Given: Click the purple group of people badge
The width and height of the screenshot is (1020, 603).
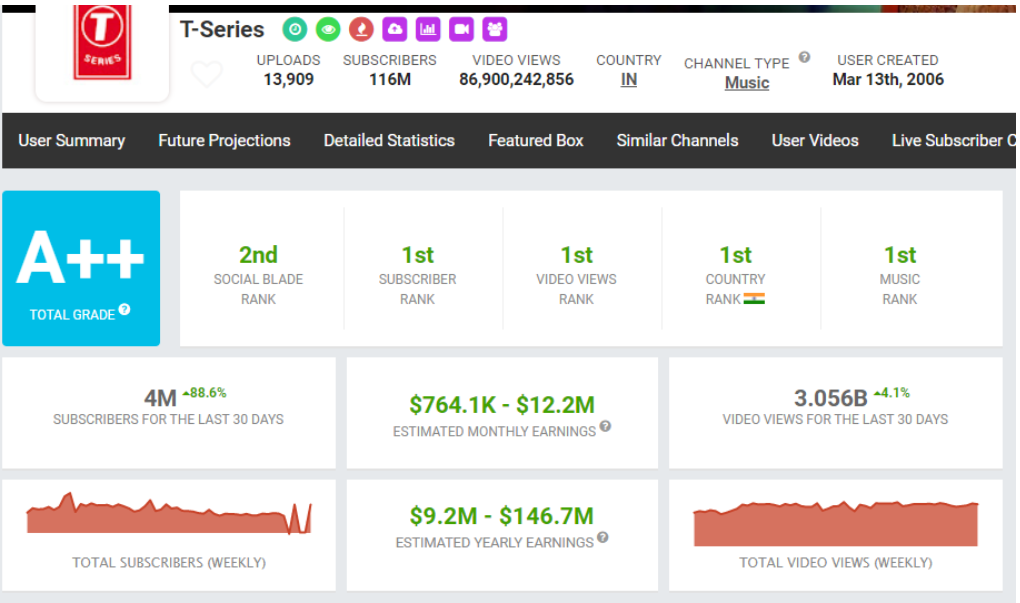Looking at the screenshot, I should coord(495,29).
